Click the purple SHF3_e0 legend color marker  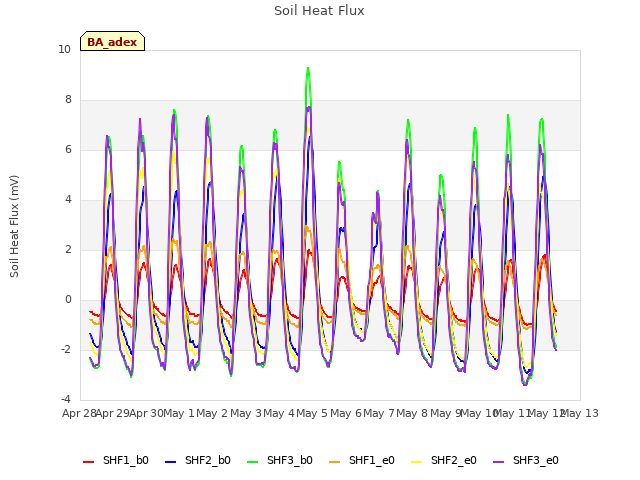499,462
